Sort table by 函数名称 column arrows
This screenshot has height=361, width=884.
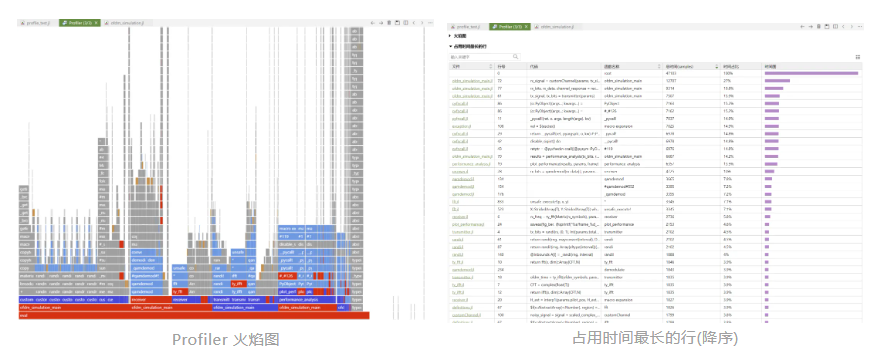point(660,67)
